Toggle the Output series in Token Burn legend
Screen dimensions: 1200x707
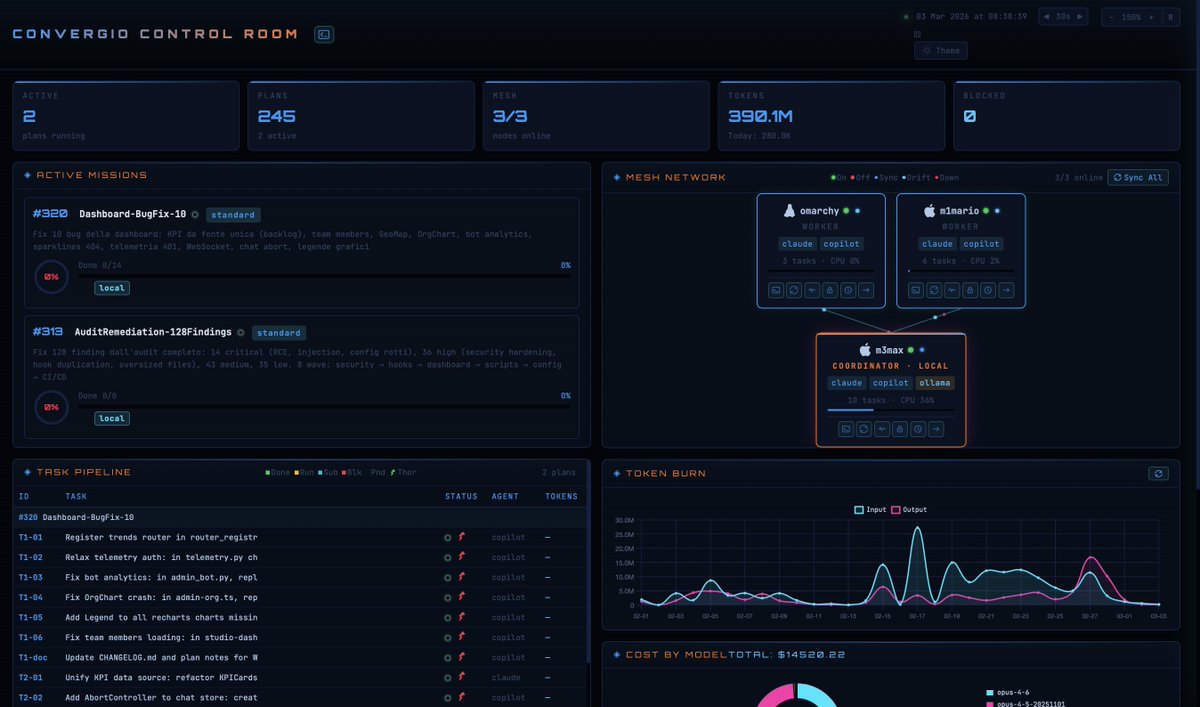coord(909,510)
